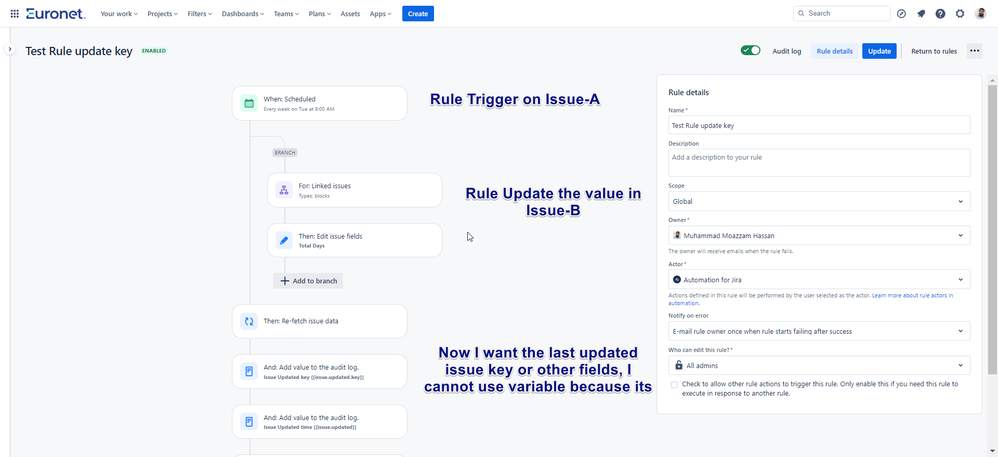Click the vertical scrollbar on the right
The width and height of the screenshot is (998, 457).
coord(992,229)
